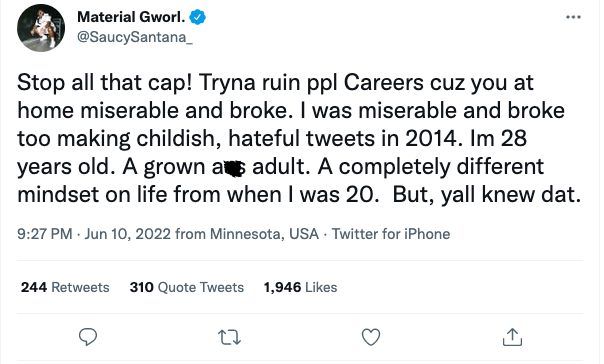Click the Jun 10, 2022 date

click(128, 234)
